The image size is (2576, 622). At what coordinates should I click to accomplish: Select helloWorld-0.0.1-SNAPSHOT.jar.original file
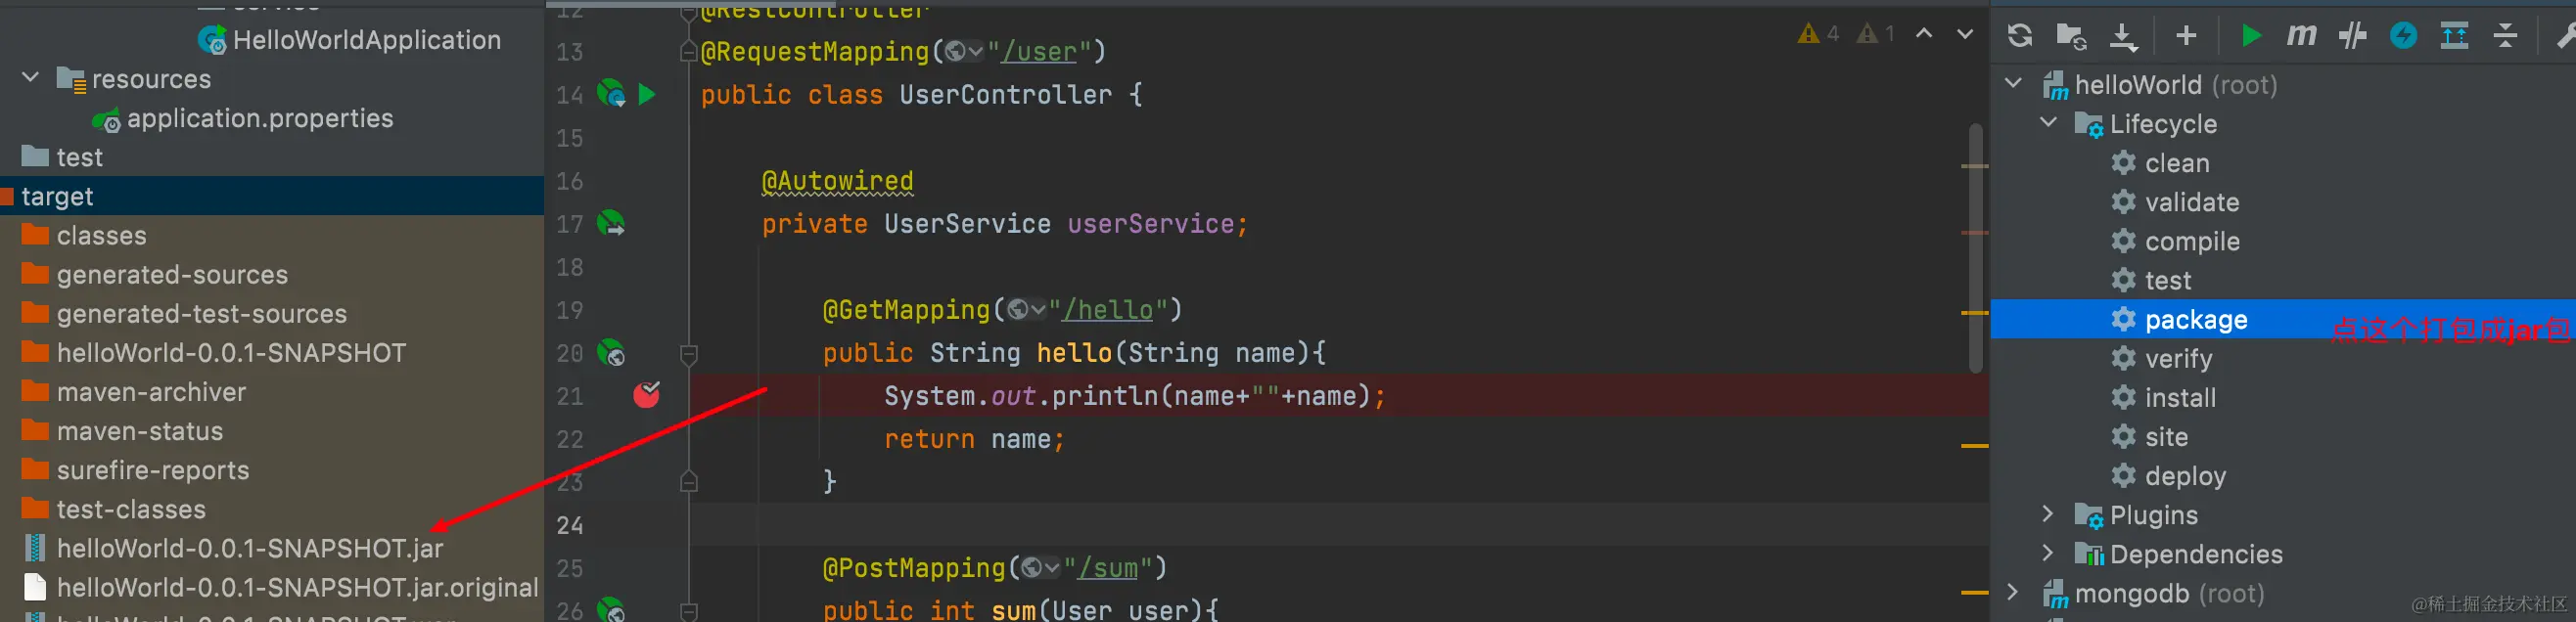point(281,587)
